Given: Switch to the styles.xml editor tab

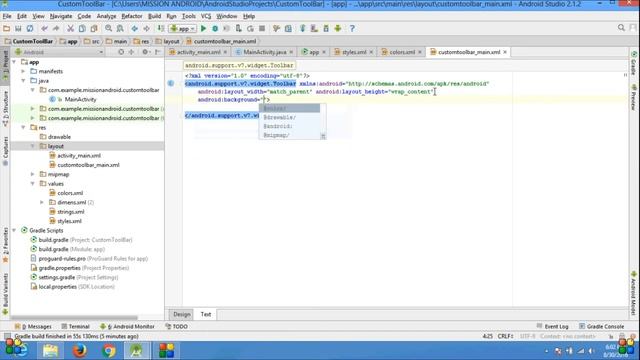Looking at the screenshot, I should coord(354,52).
